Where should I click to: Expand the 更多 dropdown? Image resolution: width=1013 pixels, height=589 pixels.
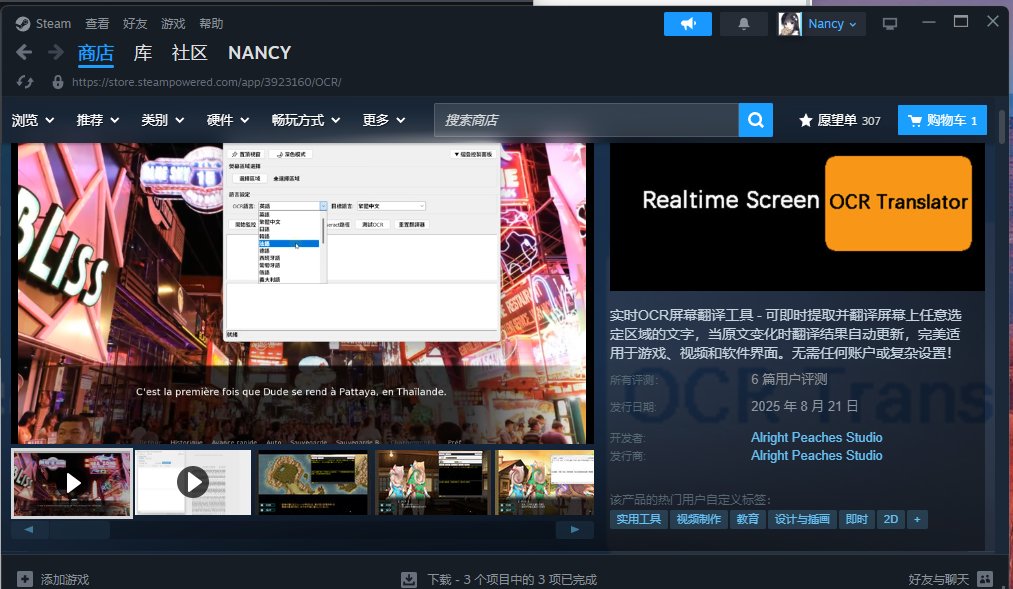click(x=384, y=120)
